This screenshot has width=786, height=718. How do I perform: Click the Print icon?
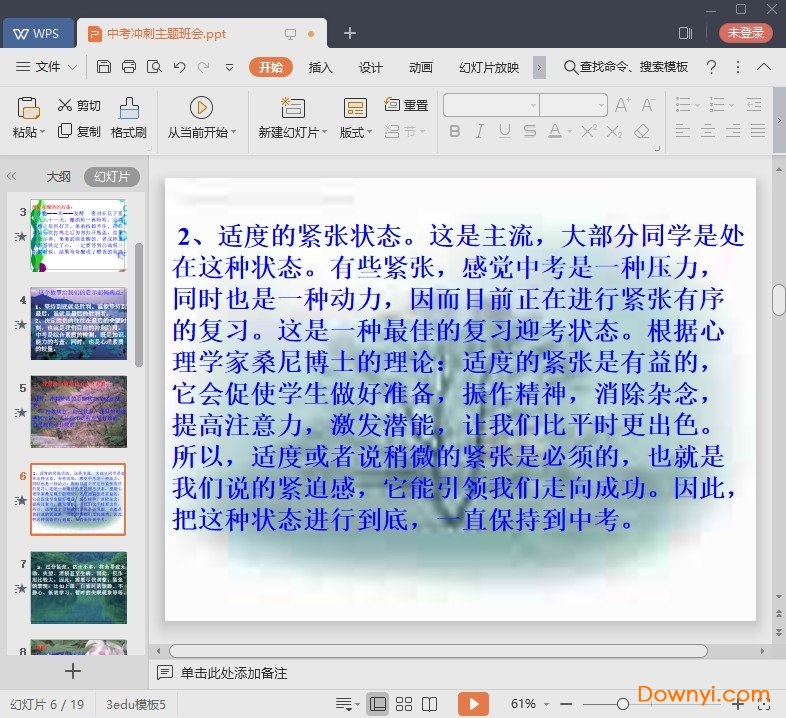coord(129,67)
